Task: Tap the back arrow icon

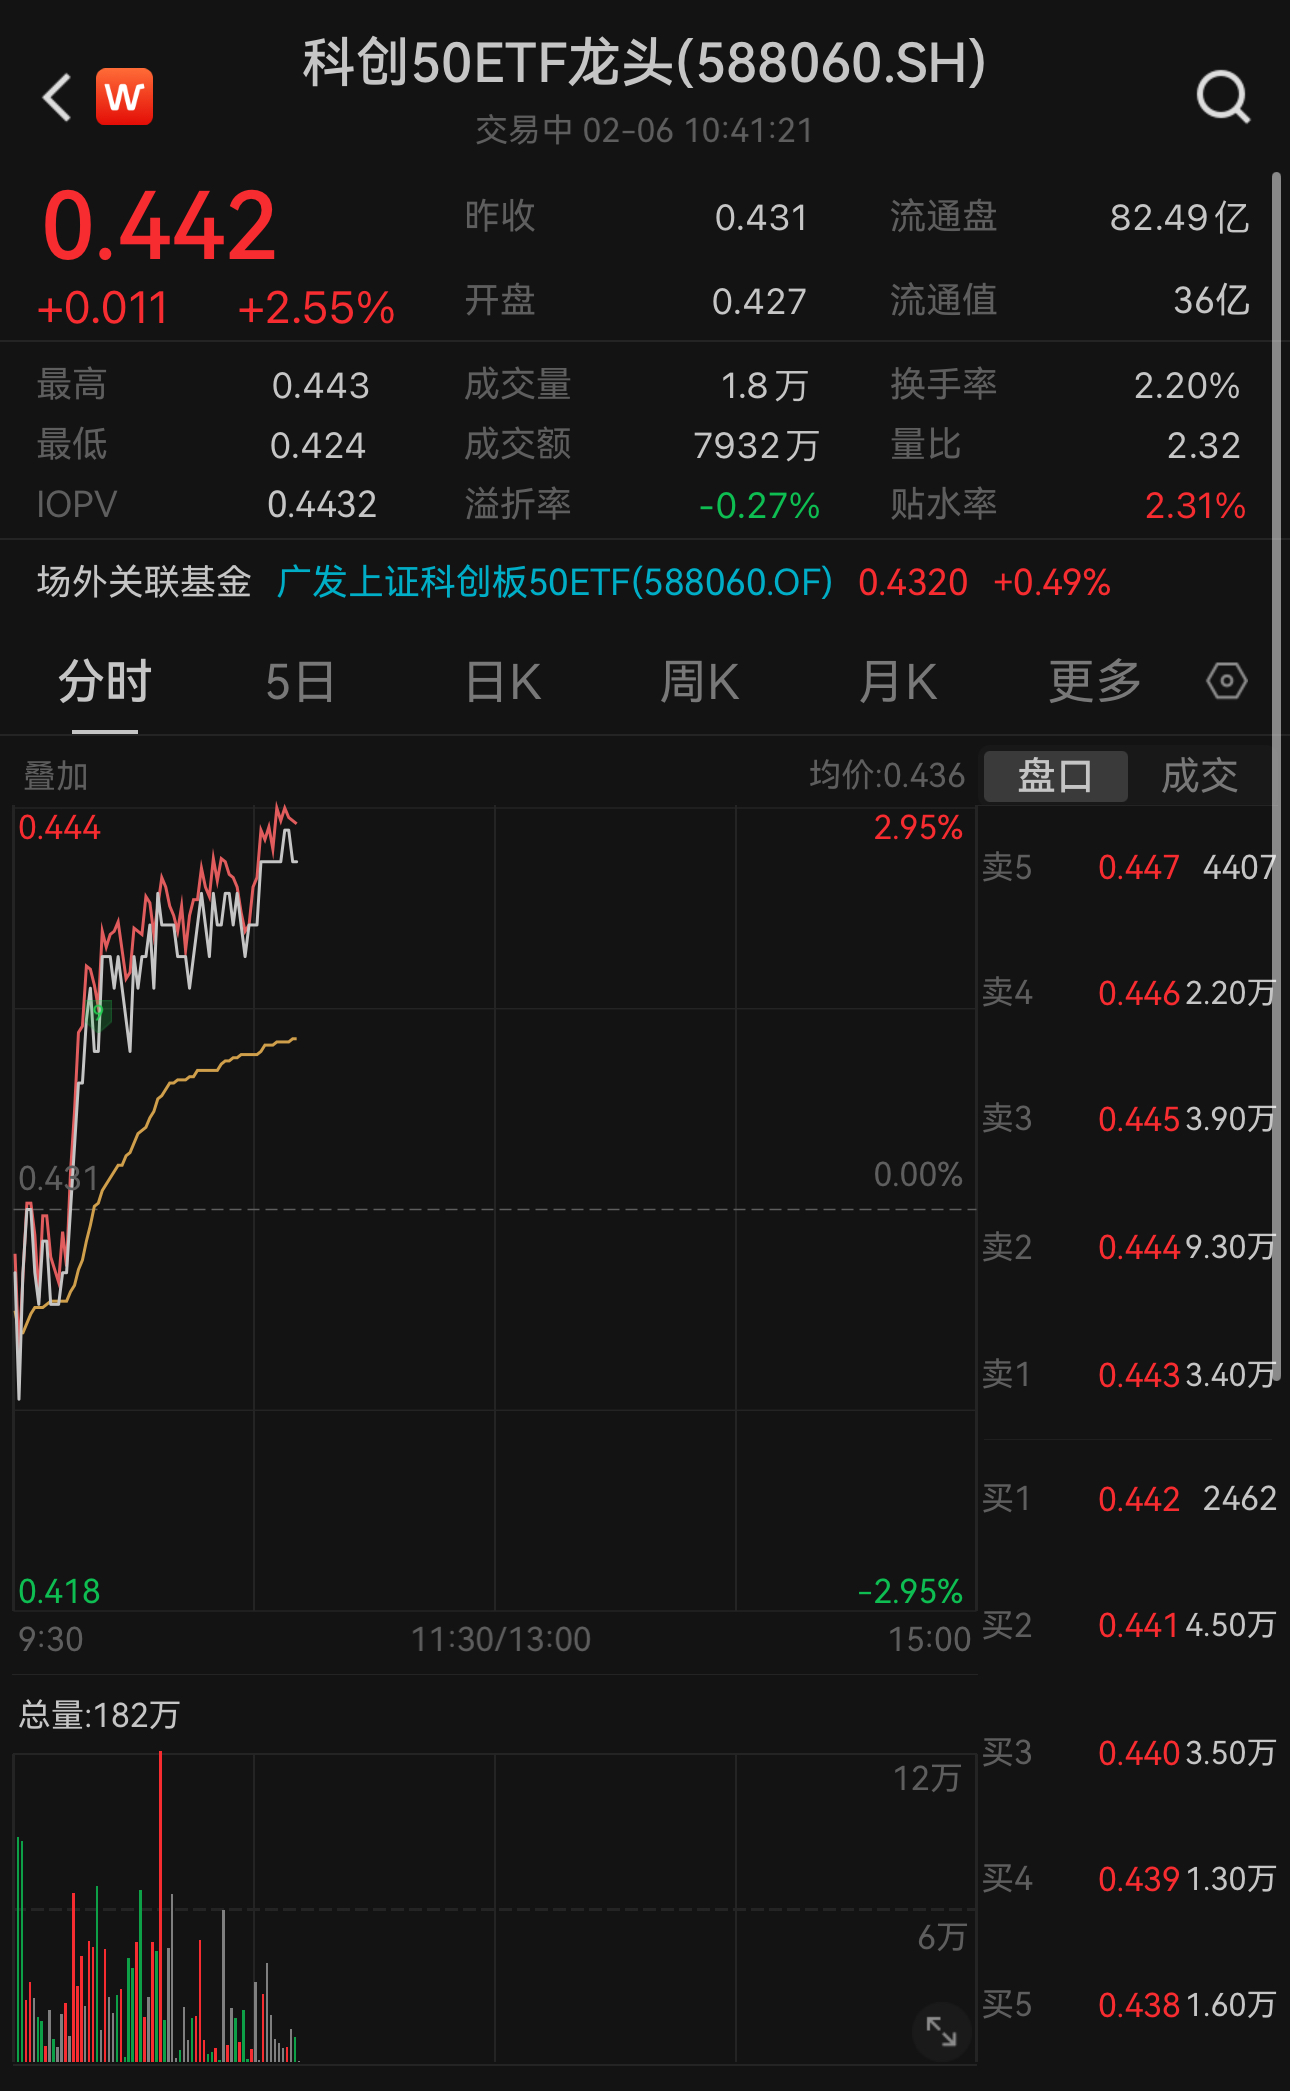Action: pos(57,98)
